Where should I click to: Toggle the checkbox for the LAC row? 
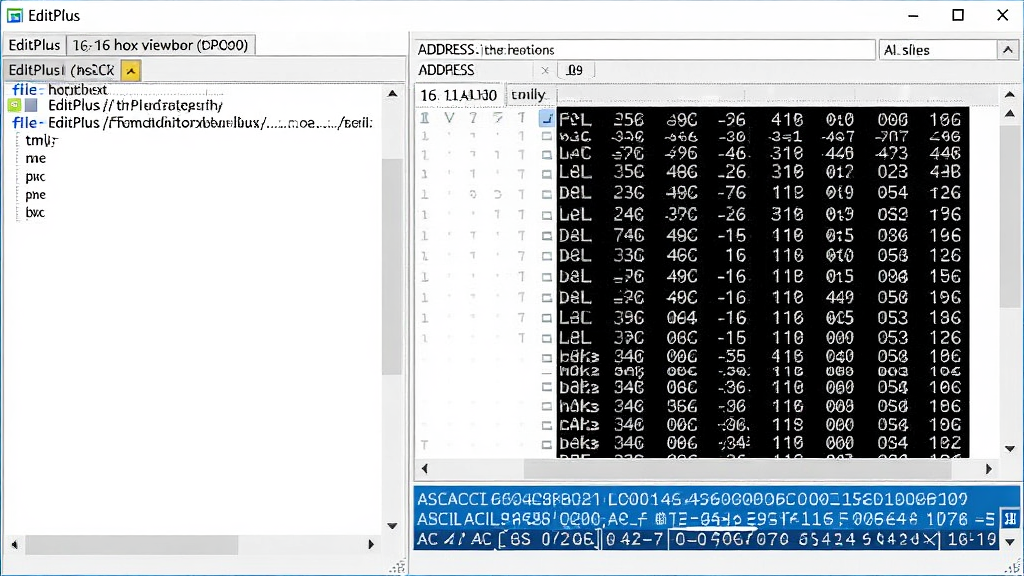point(547,155)
